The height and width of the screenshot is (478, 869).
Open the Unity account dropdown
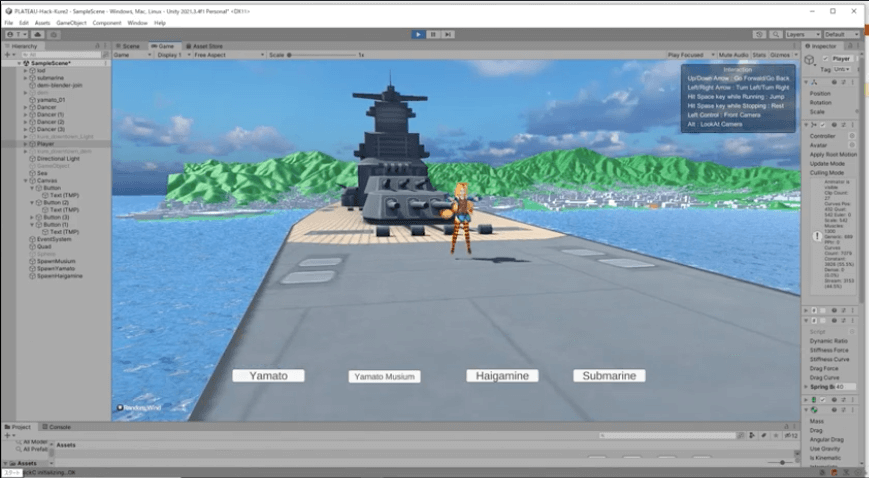[17, 34]
